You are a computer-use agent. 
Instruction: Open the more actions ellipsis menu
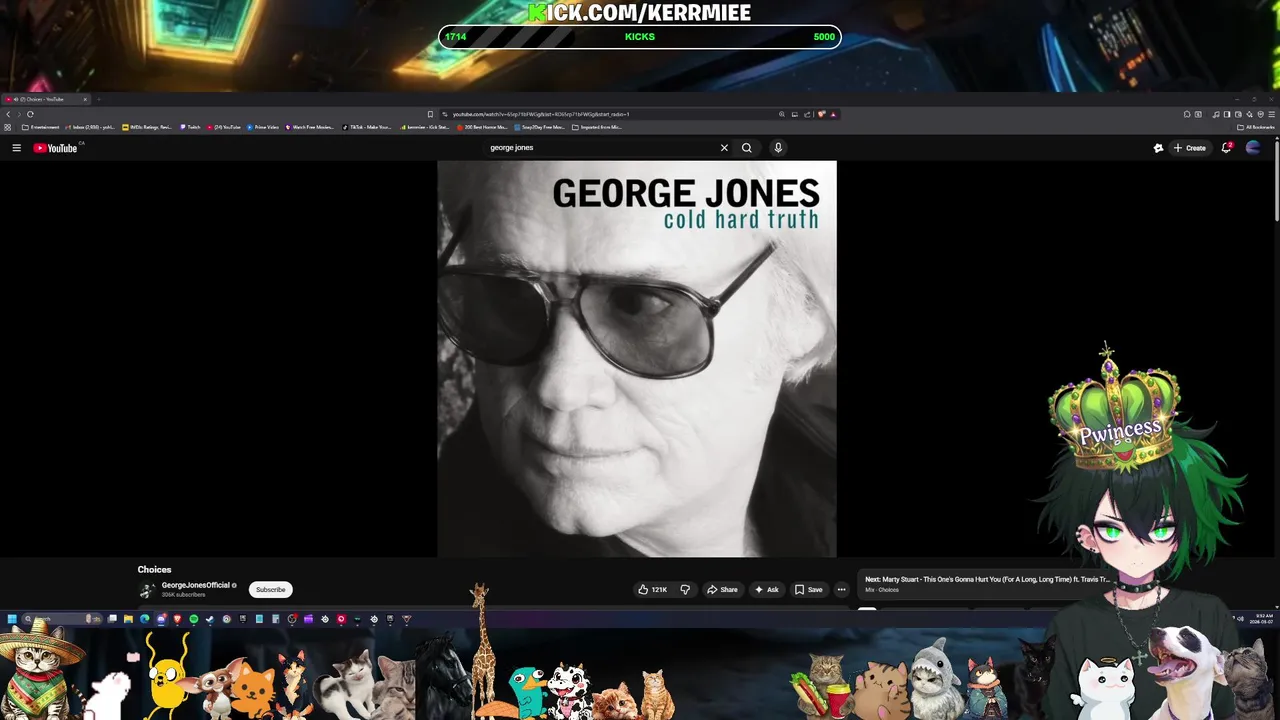click(841, 590)
